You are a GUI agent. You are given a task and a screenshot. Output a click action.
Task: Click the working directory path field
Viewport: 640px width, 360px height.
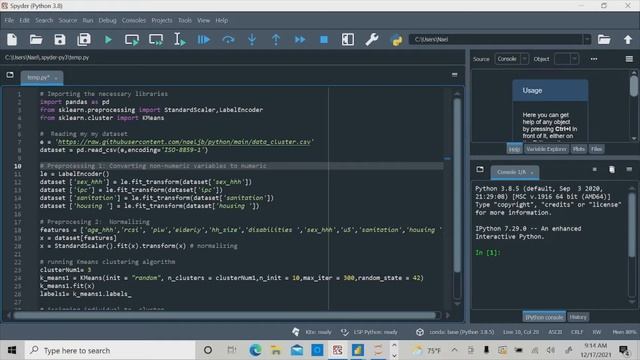[496, 39]
